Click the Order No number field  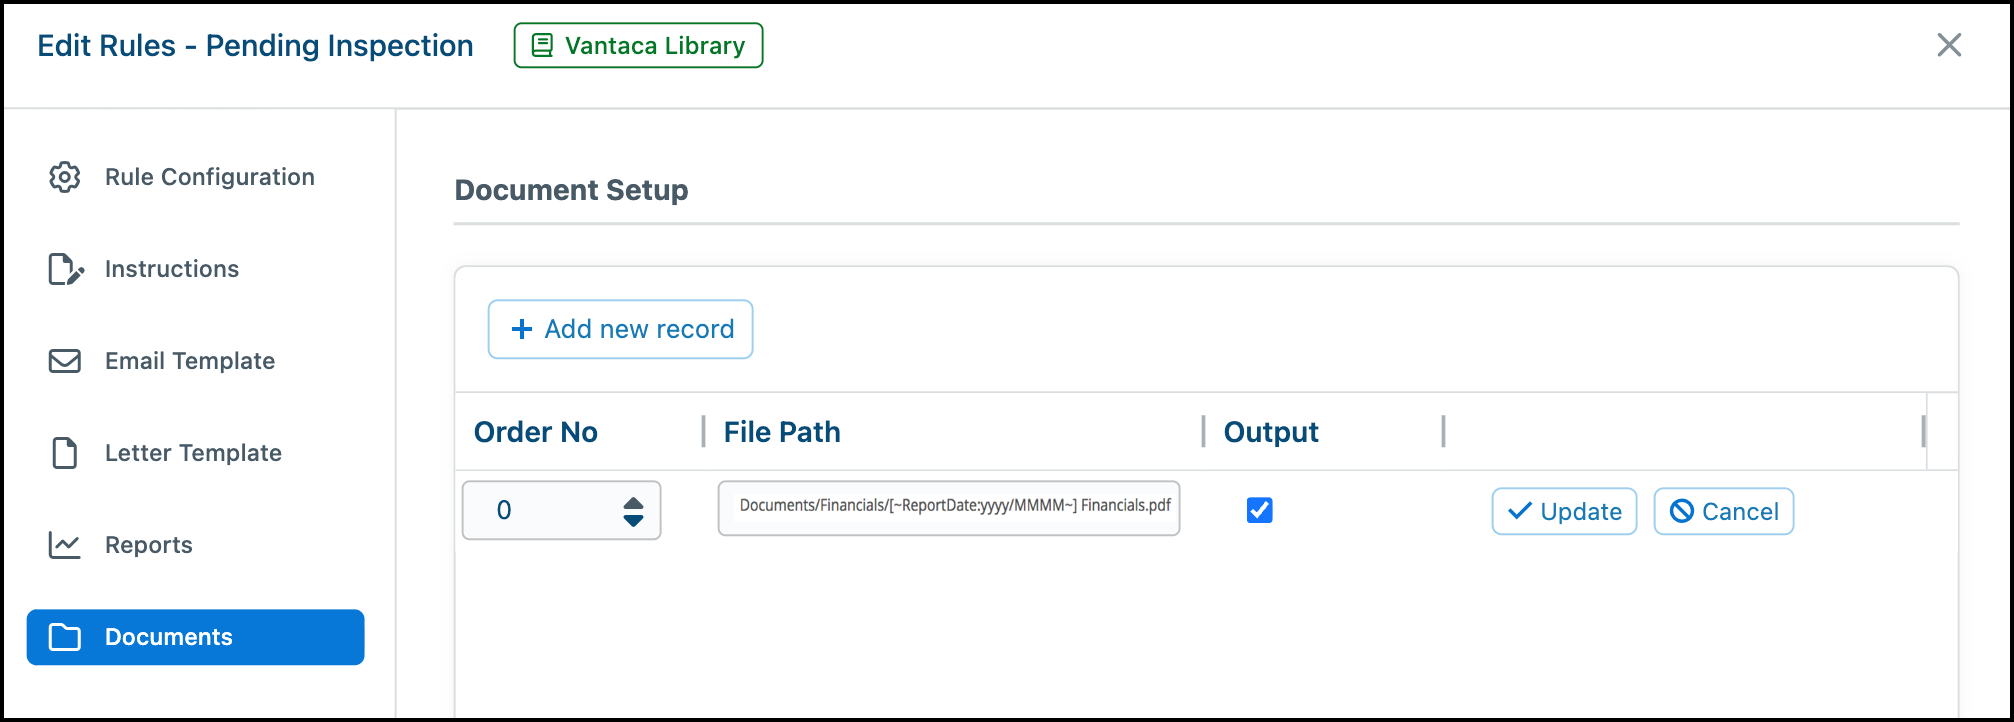(x=561, y=510)
